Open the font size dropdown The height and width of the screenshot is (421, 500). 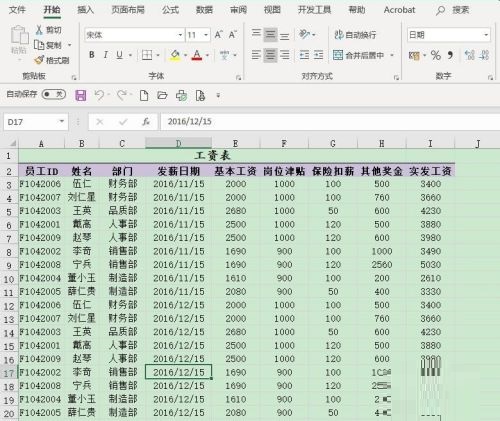coord(206,35)
